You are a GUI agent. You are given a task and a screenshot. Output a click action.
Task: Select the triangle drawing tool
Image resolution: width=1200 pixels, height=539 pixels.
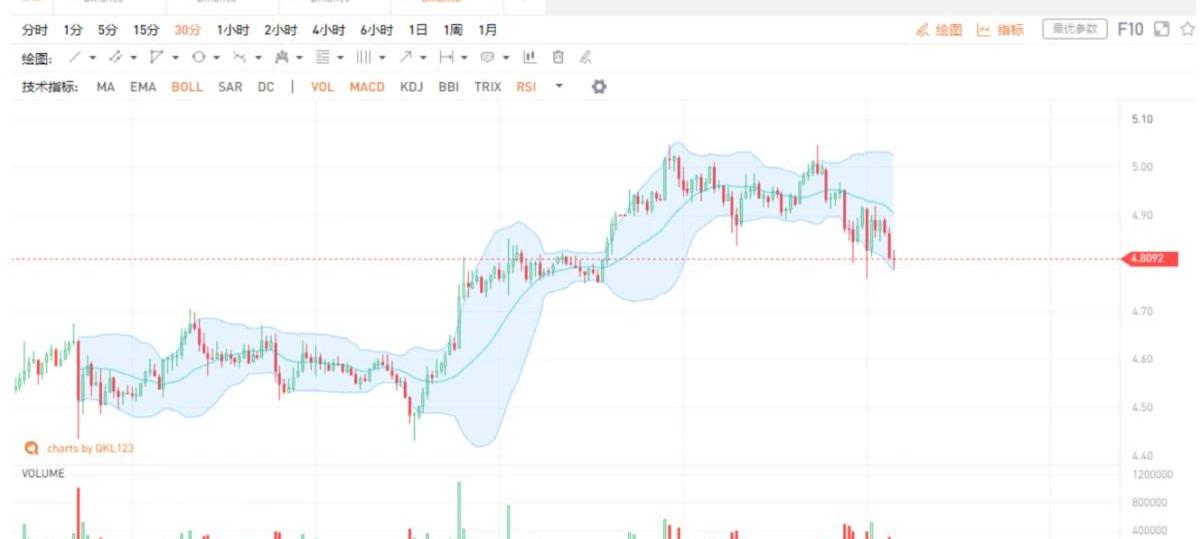[x=156, y=58]
